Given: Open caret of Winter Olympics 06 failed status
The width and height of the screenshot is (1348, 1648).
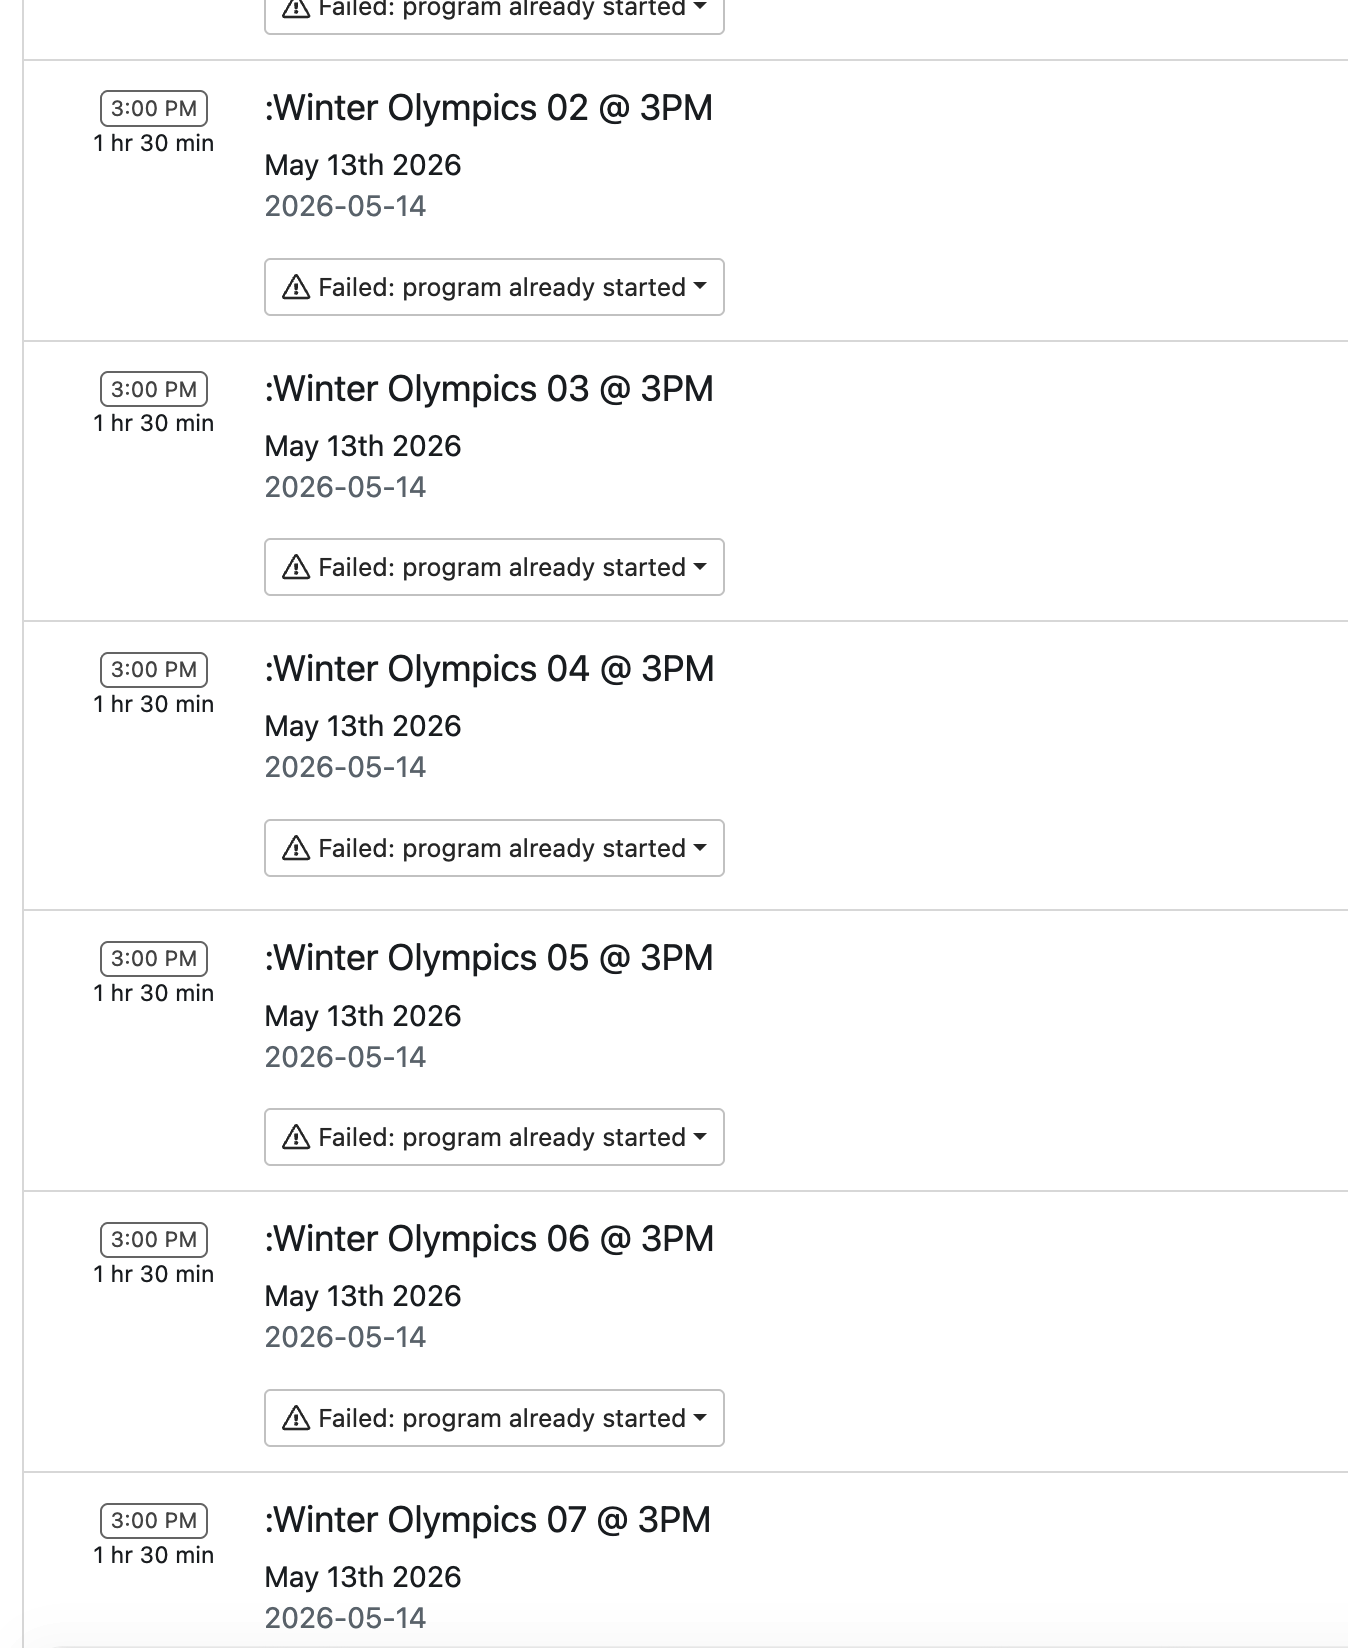Looking at the screenshot, I should (x=700, y=1418).
